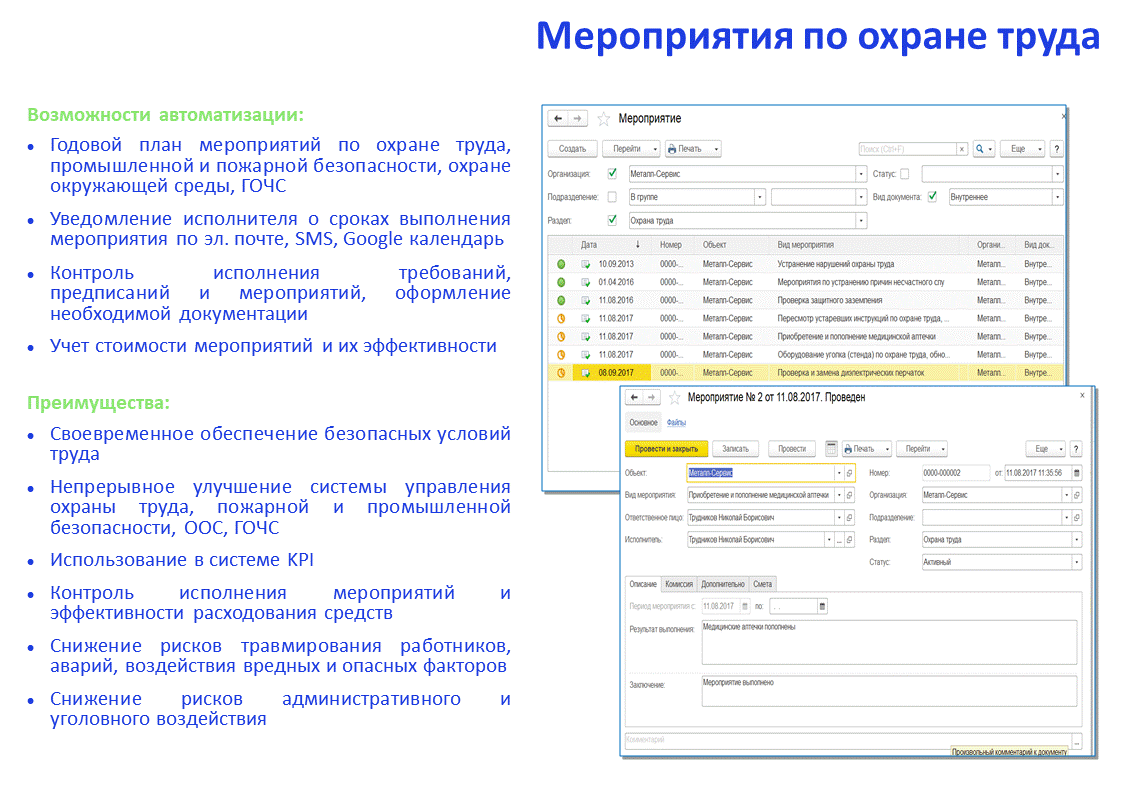Toggle Статус filter checkbox

click(x=905, y=173)
